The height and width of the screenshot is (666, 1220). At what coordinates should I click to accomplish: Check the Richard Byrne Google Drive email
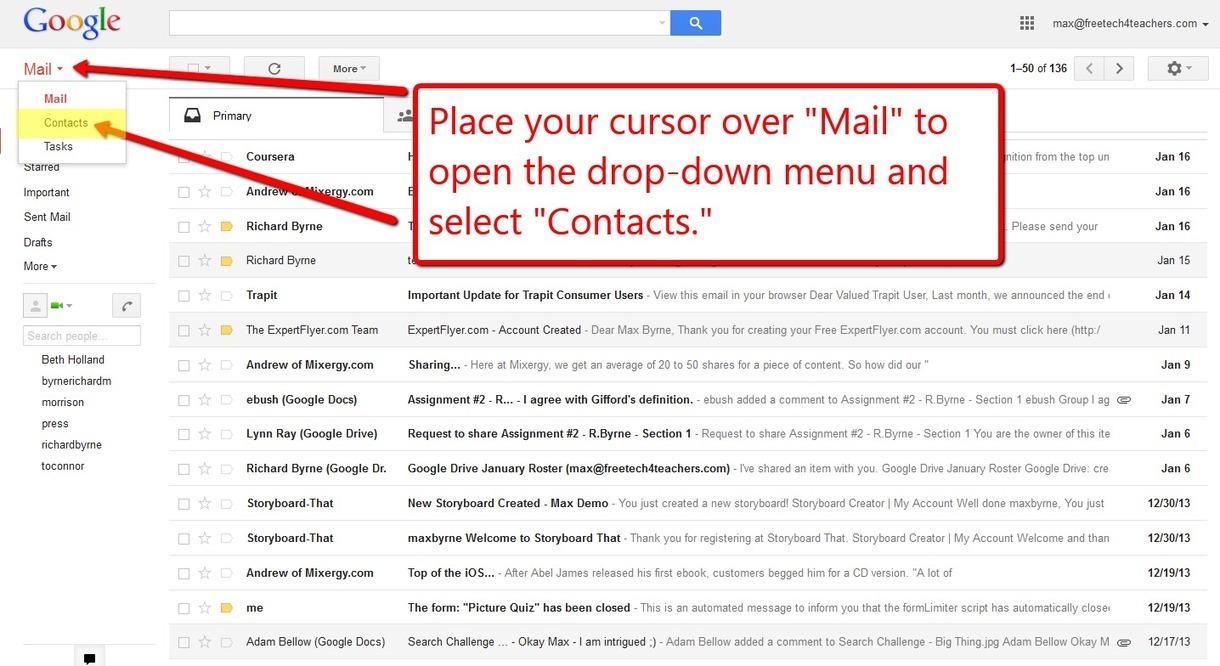point(184,469)
